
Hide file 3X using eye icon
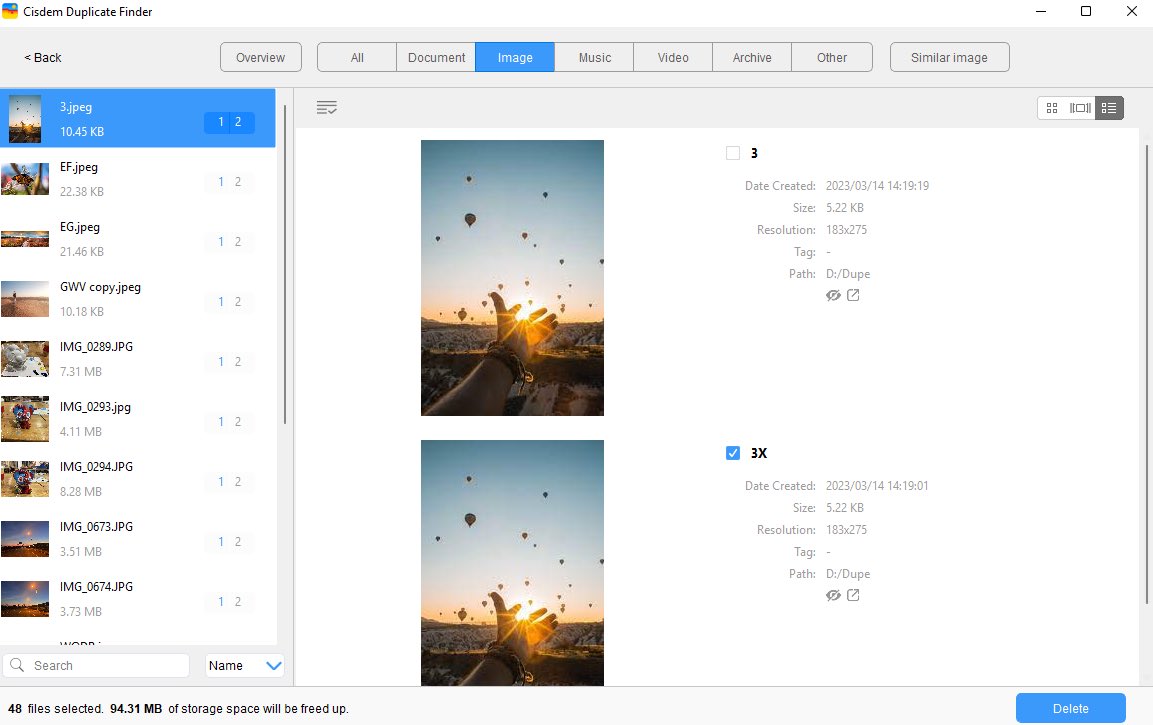pyautogui.click(x=833, y=596)
